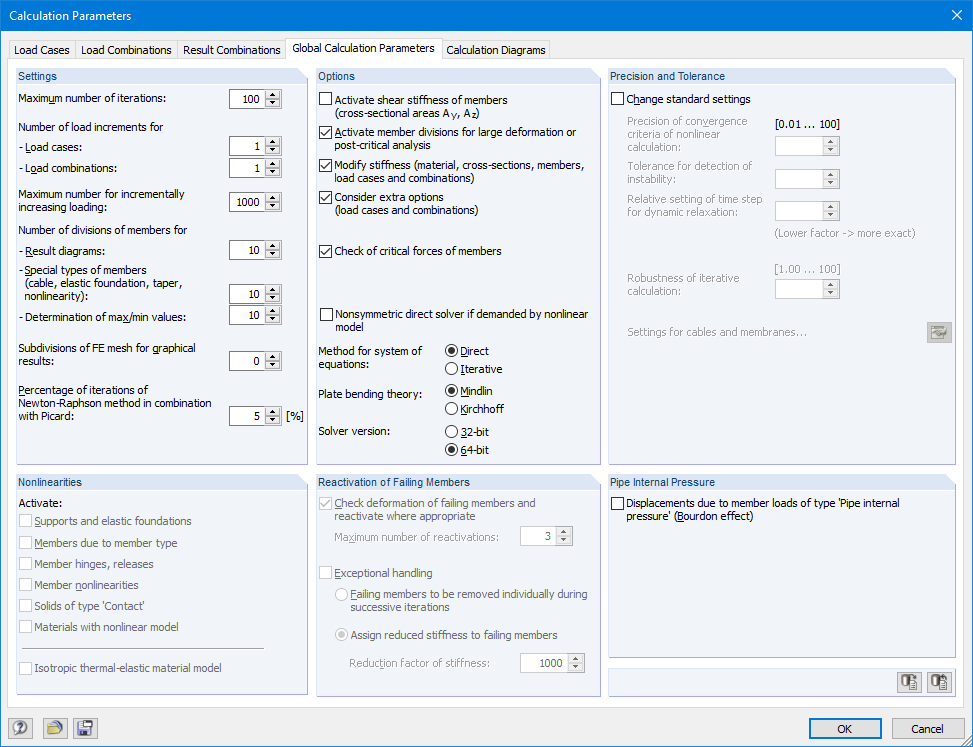Screen dimensions: 973x747
Task: Enable 'Activate shear stiffness of members'
Action: point(325,99)
